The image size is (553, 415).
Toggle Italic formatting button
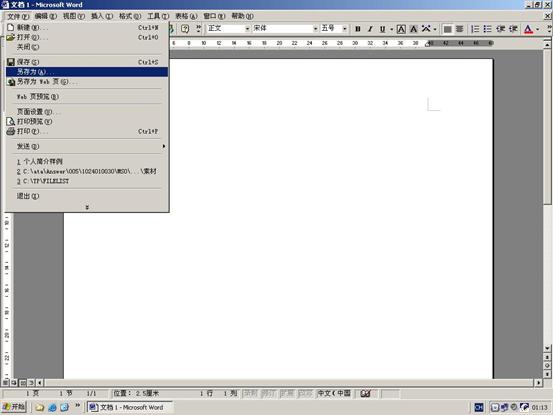(x=370, y=29)
